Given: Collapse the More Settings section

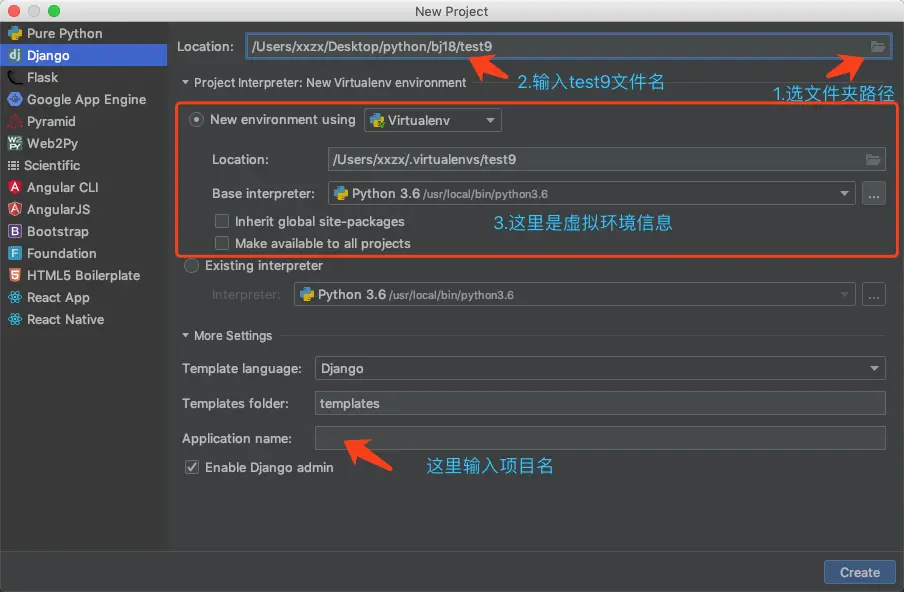Looking at the screenshot, I should 185,335.
